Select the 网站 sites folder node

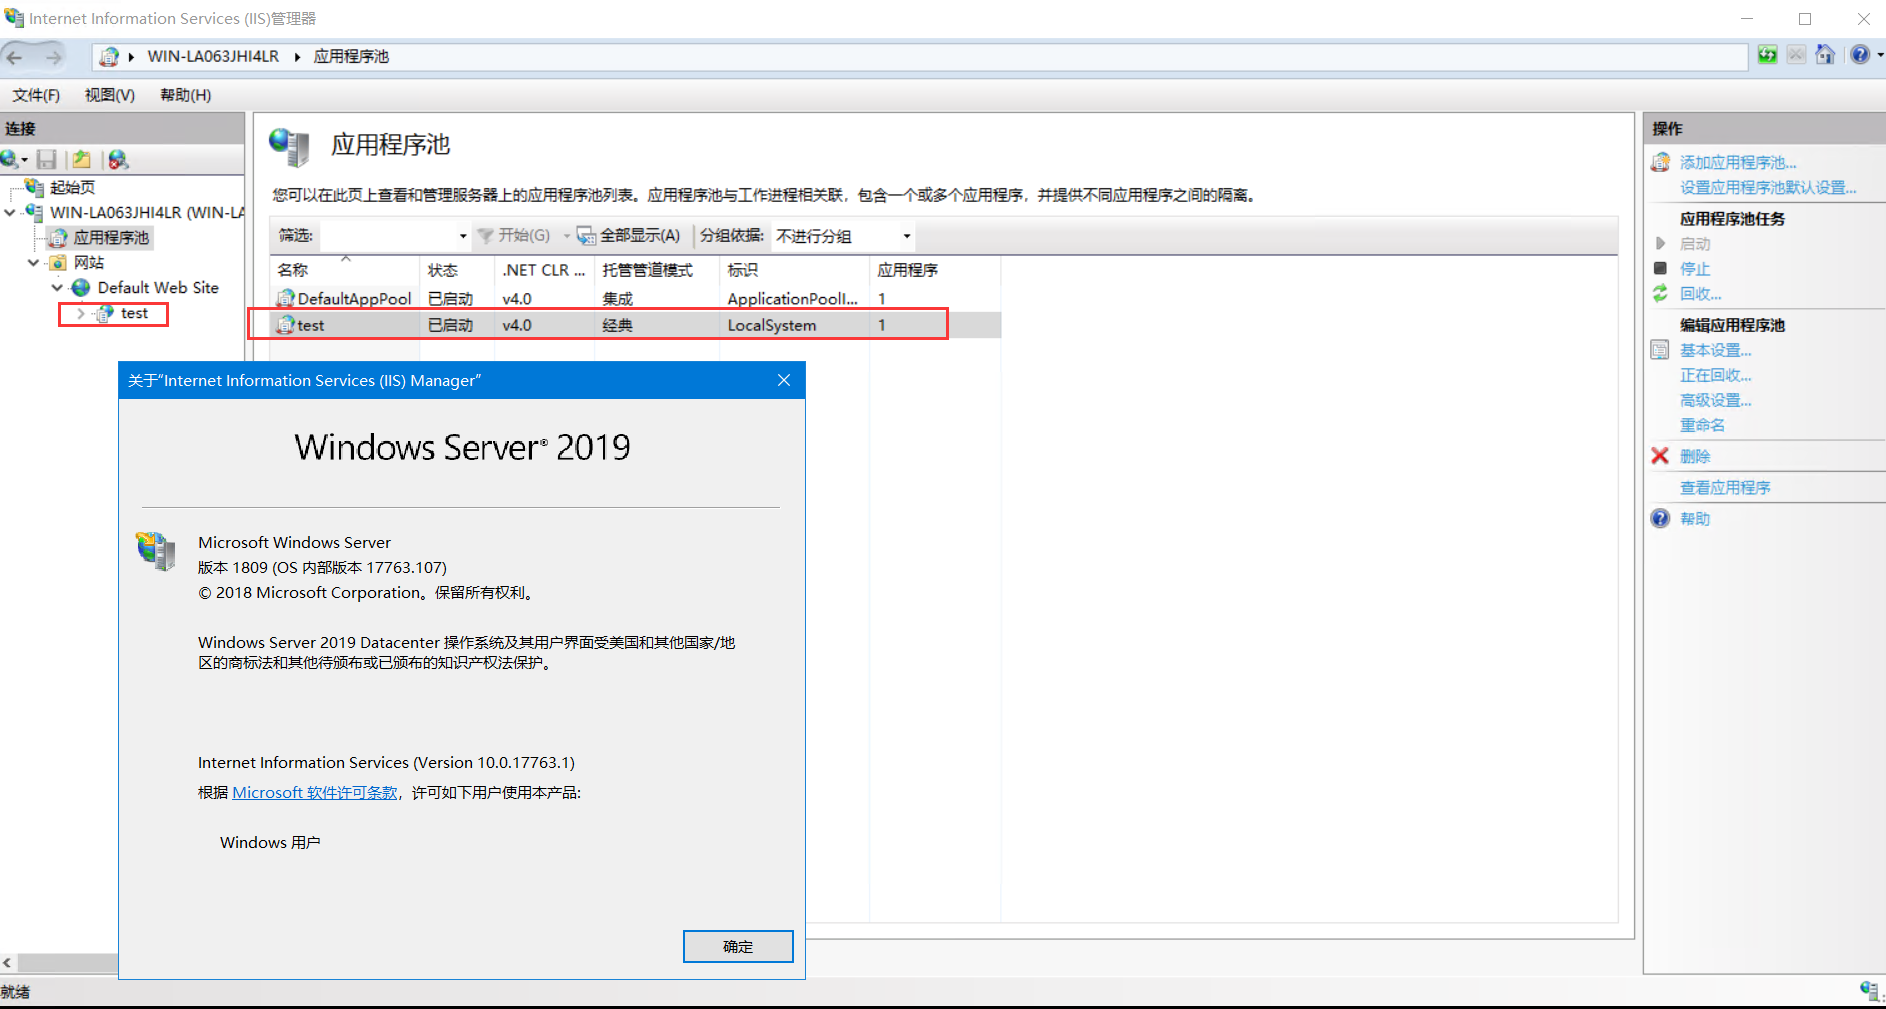tap(89, 262)
